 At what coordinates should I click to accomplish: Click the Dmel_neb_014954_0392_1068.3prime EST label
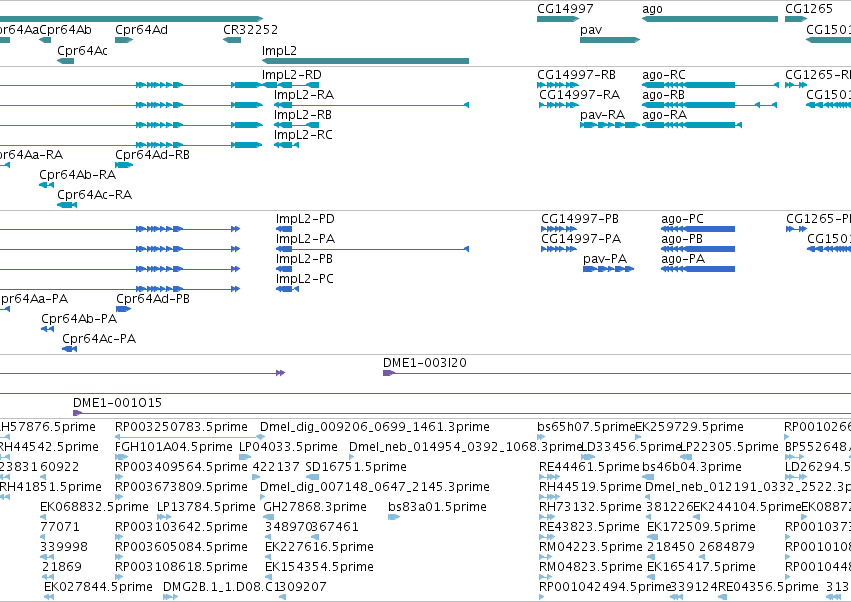pos(465,447)
